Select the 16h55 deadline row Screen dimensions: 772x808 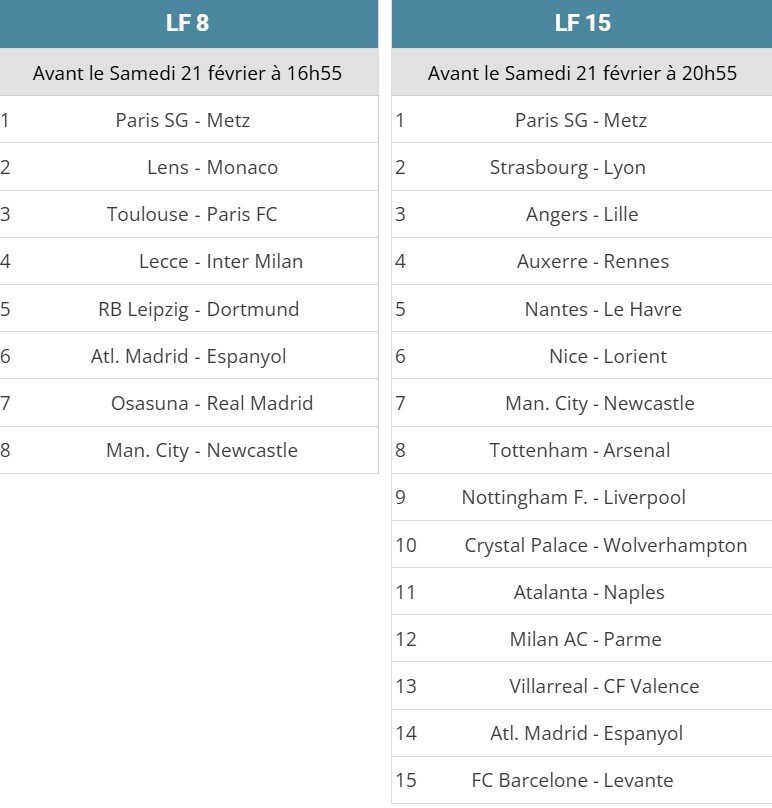[x=188, y=73]
